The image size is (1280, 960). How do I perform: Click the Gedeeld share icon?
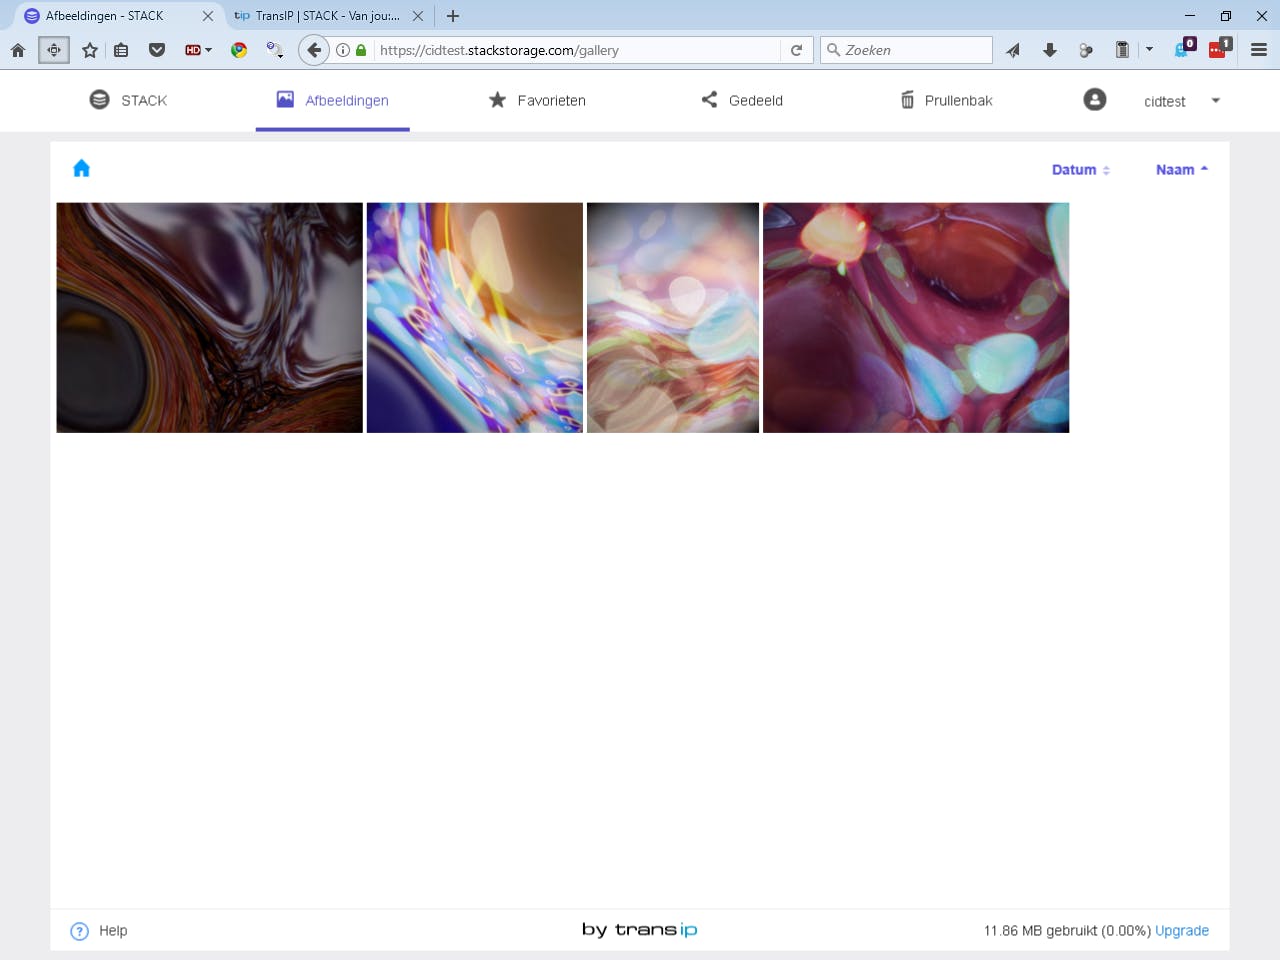[x=709, y=99]
